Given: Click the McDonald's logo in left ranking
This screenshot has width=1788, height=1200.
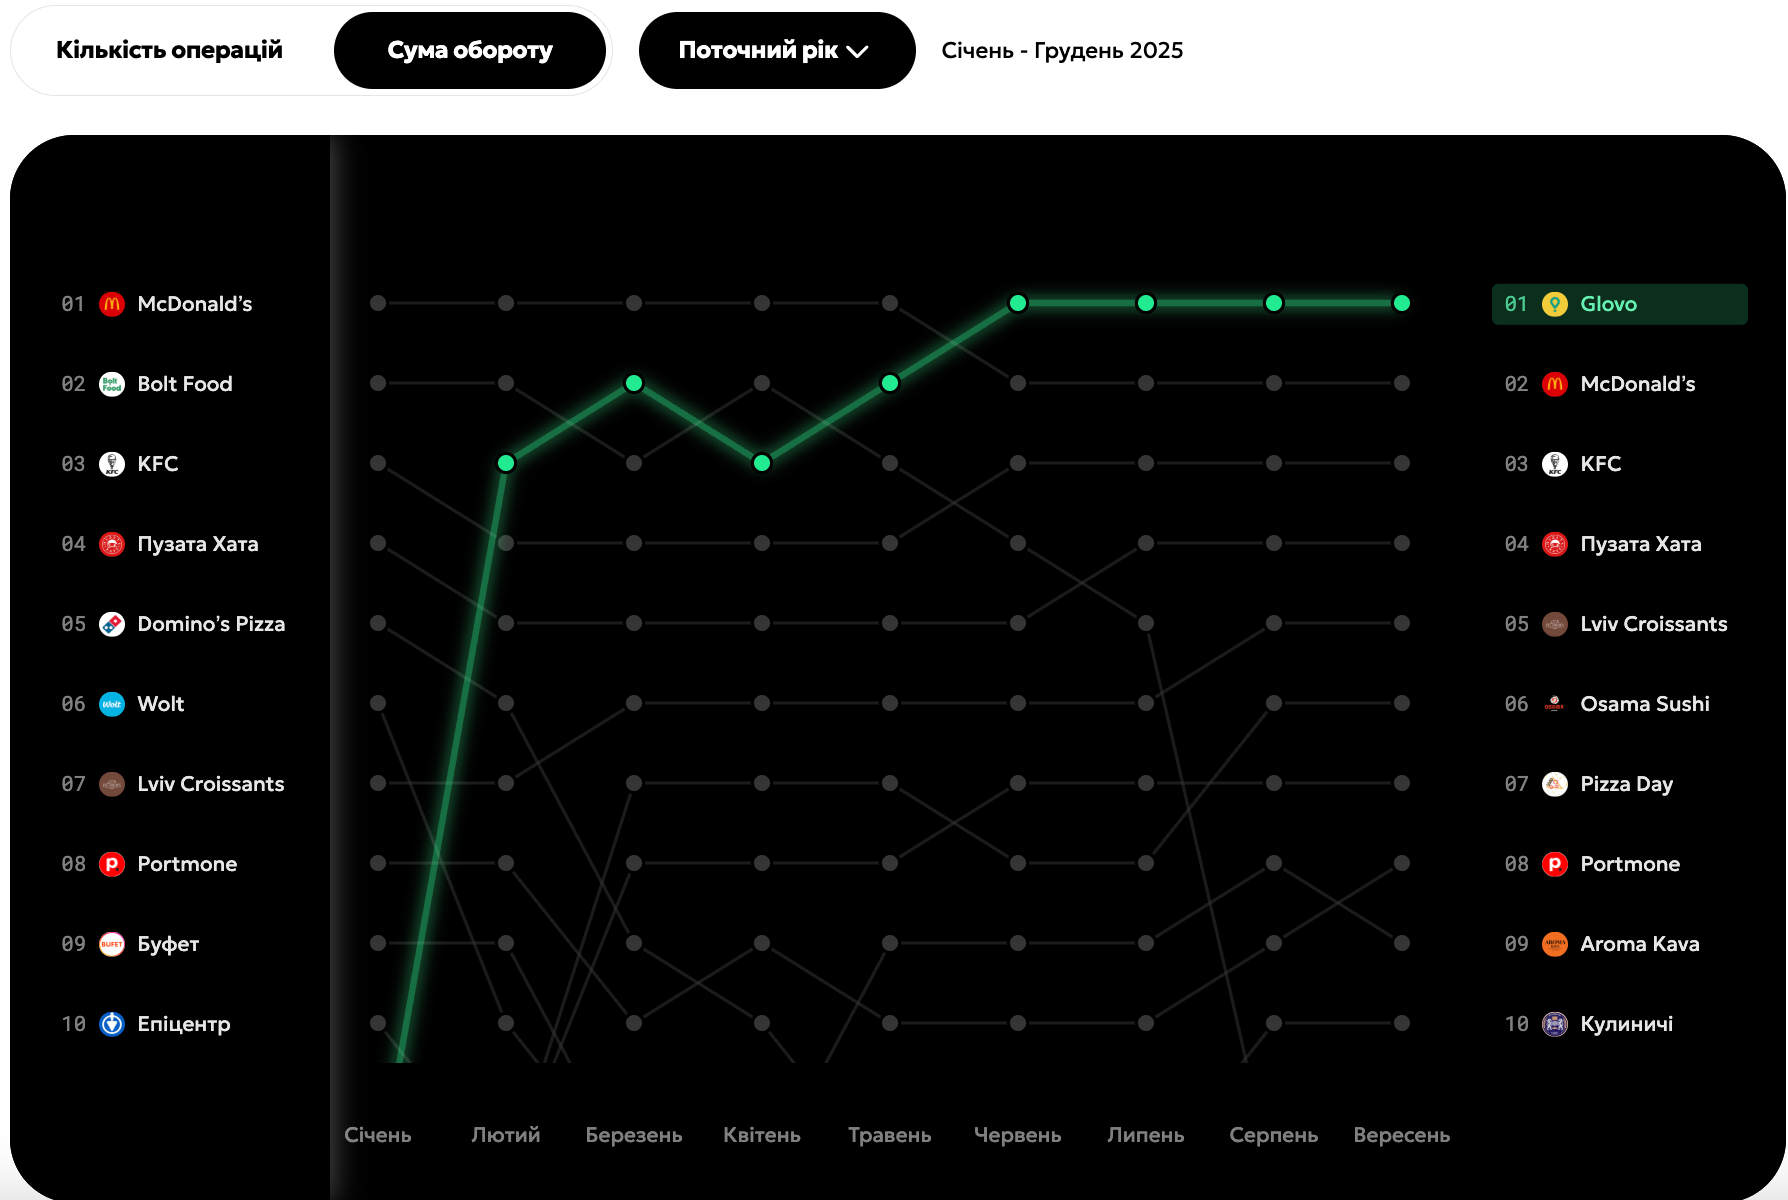Looking at the screenshot, I should (112, 304).
